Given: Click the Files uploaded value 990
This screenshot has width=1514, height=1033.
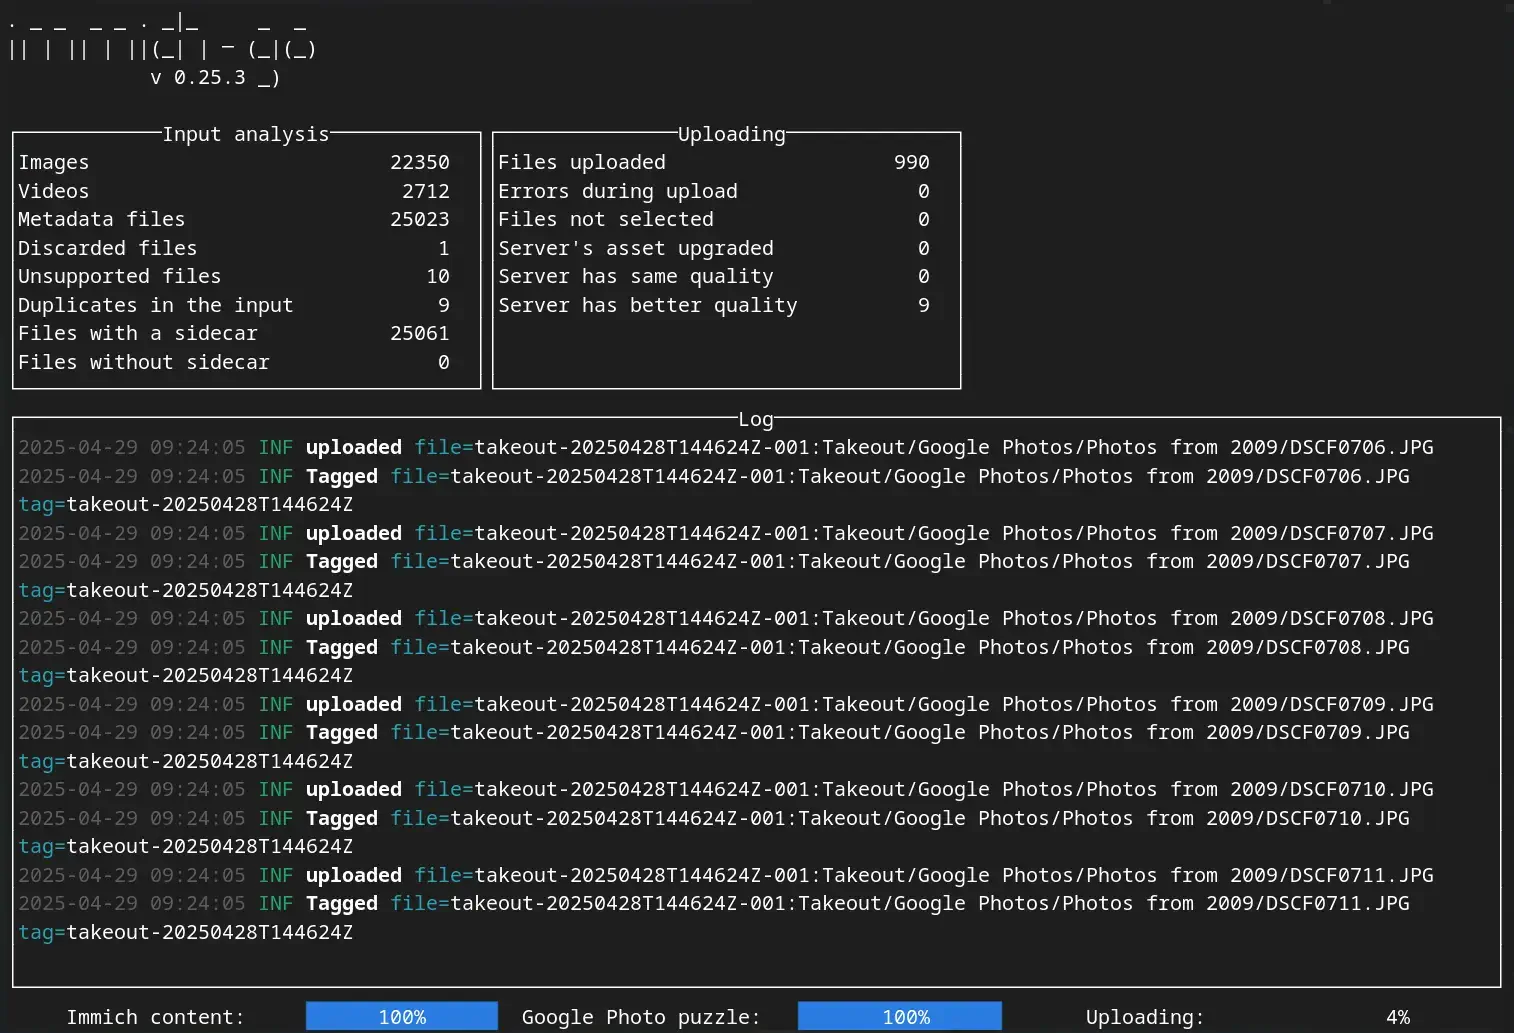Looking at the screenshot, I should [x=911, y=161].
